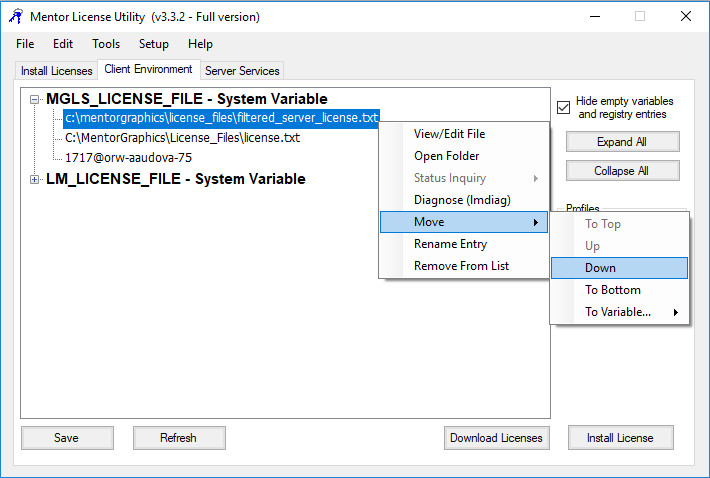Select LM_LICENSE_FILE - System Variable heading
Image resolution: width=710 pixels, height=478 pixels.
coord(176,179)
